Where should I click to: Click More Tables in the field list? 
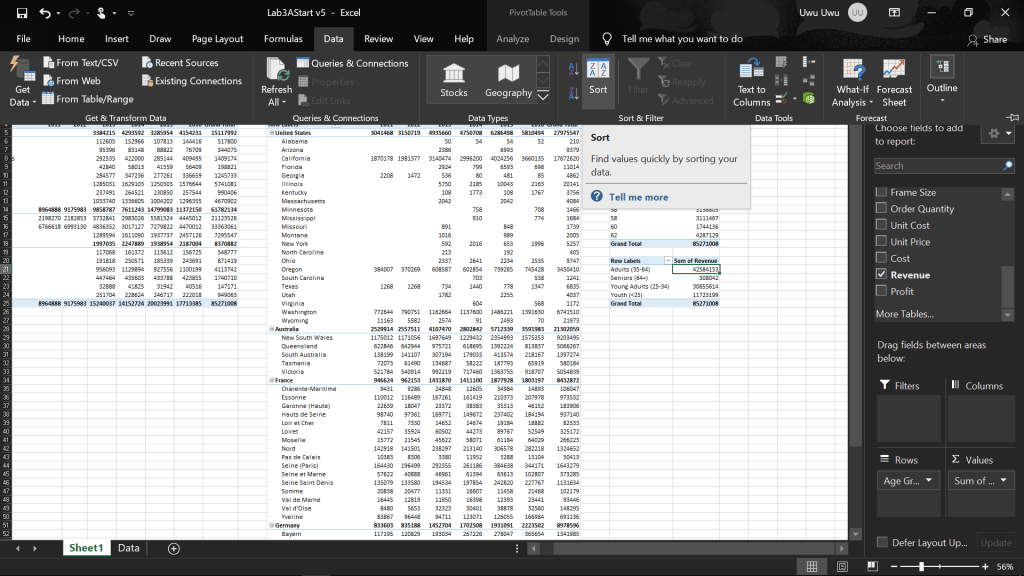pyautogui.click(x=906, y=314)
